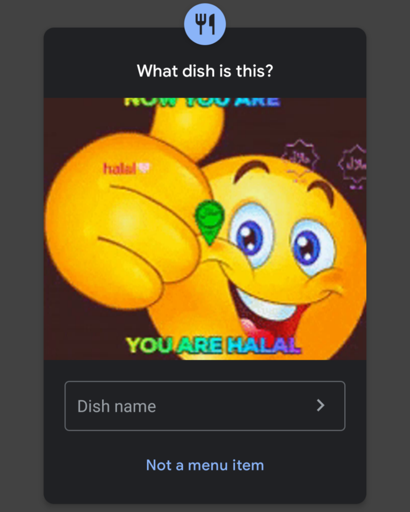Click the green location pin on the photo
The image size is (410, 512).
pos(209,223)
